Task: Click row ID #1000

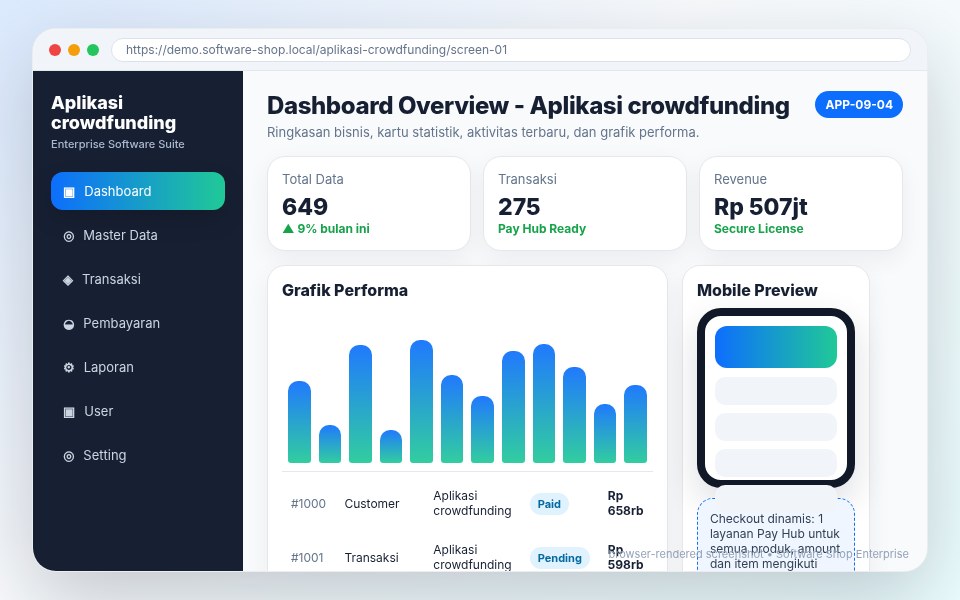Action: point(308,503)
